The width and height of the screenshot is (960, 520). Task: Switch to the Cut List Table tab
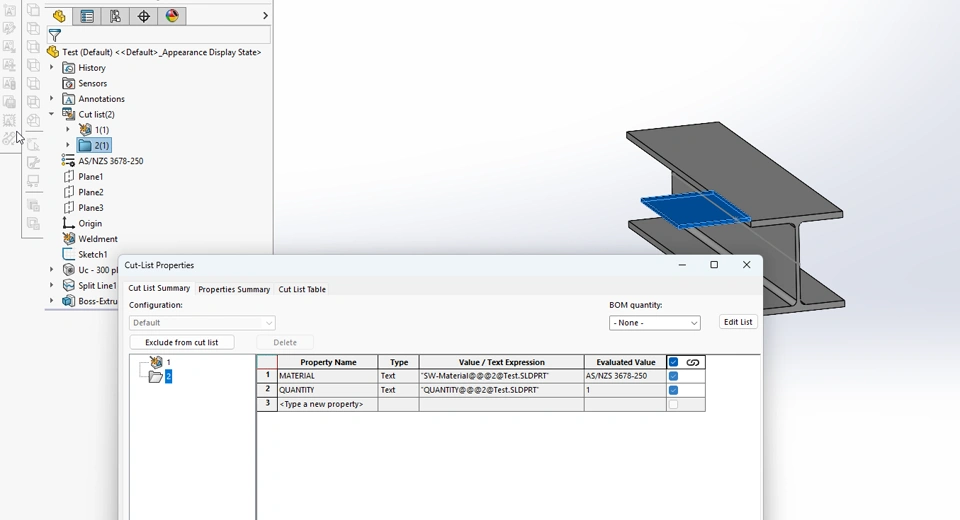point(302,289)
